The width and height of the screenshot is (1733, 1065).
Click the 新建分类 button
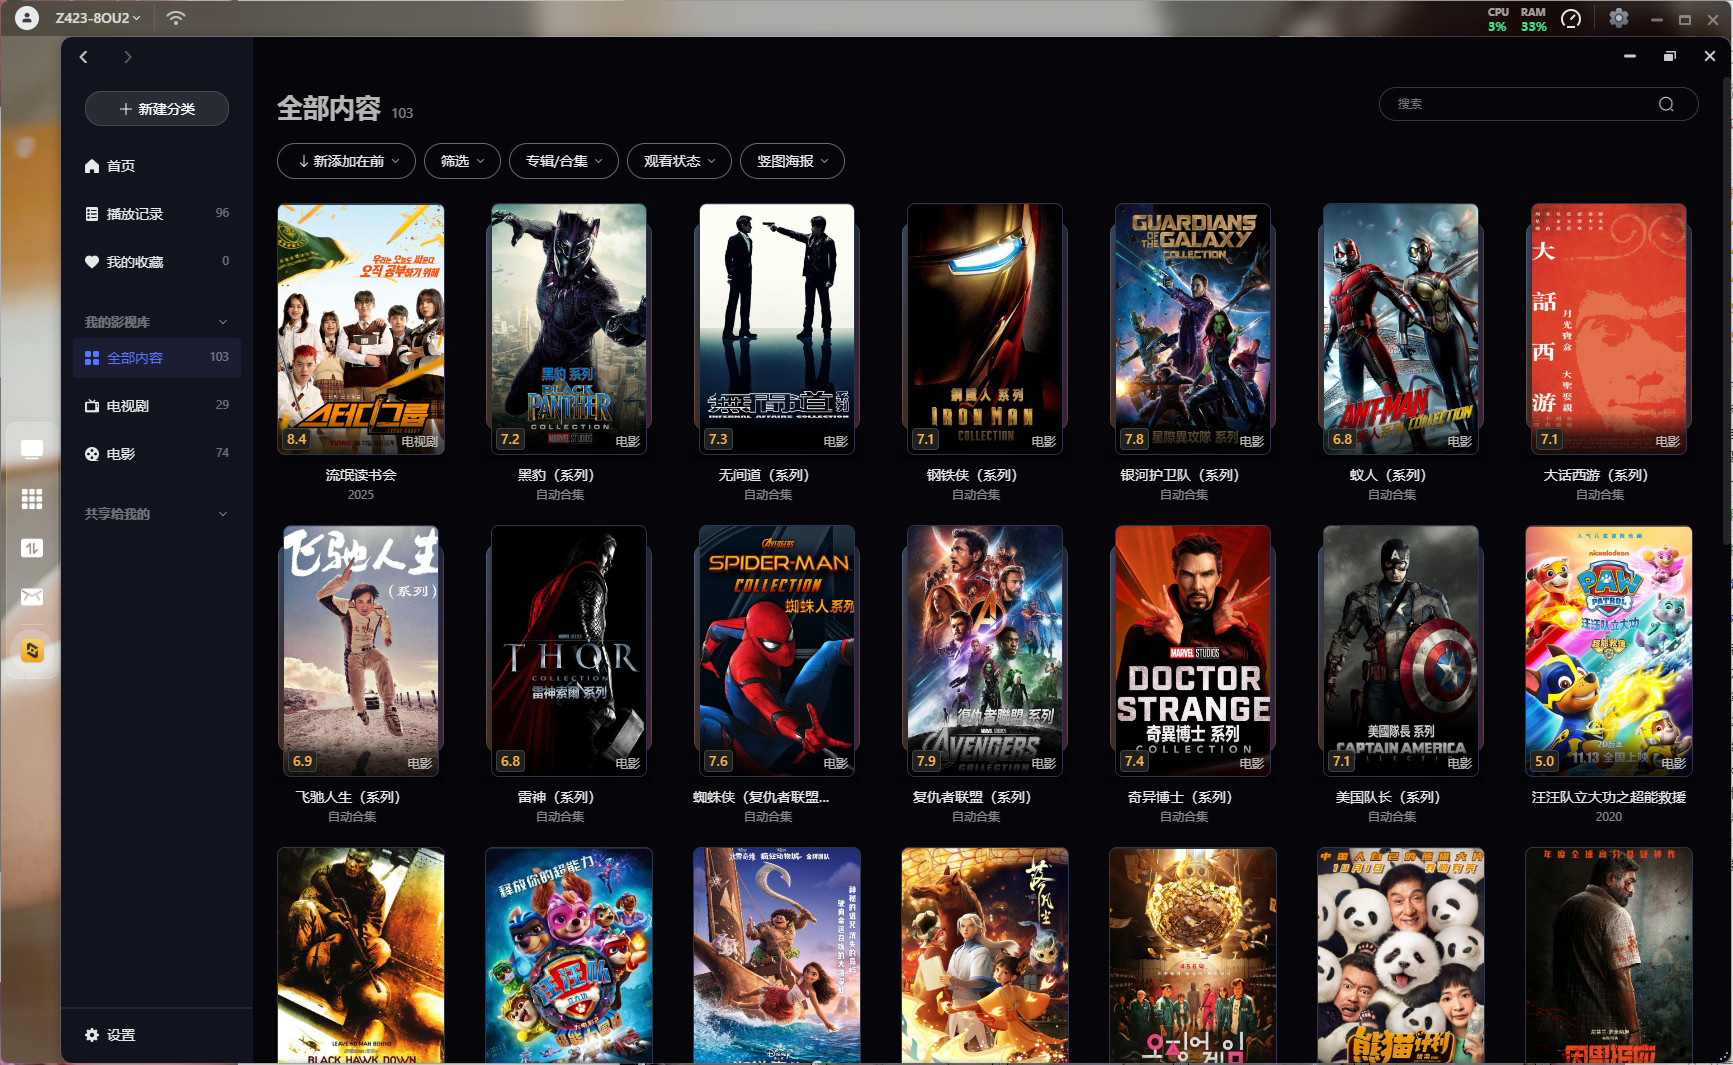coord(157,109)
